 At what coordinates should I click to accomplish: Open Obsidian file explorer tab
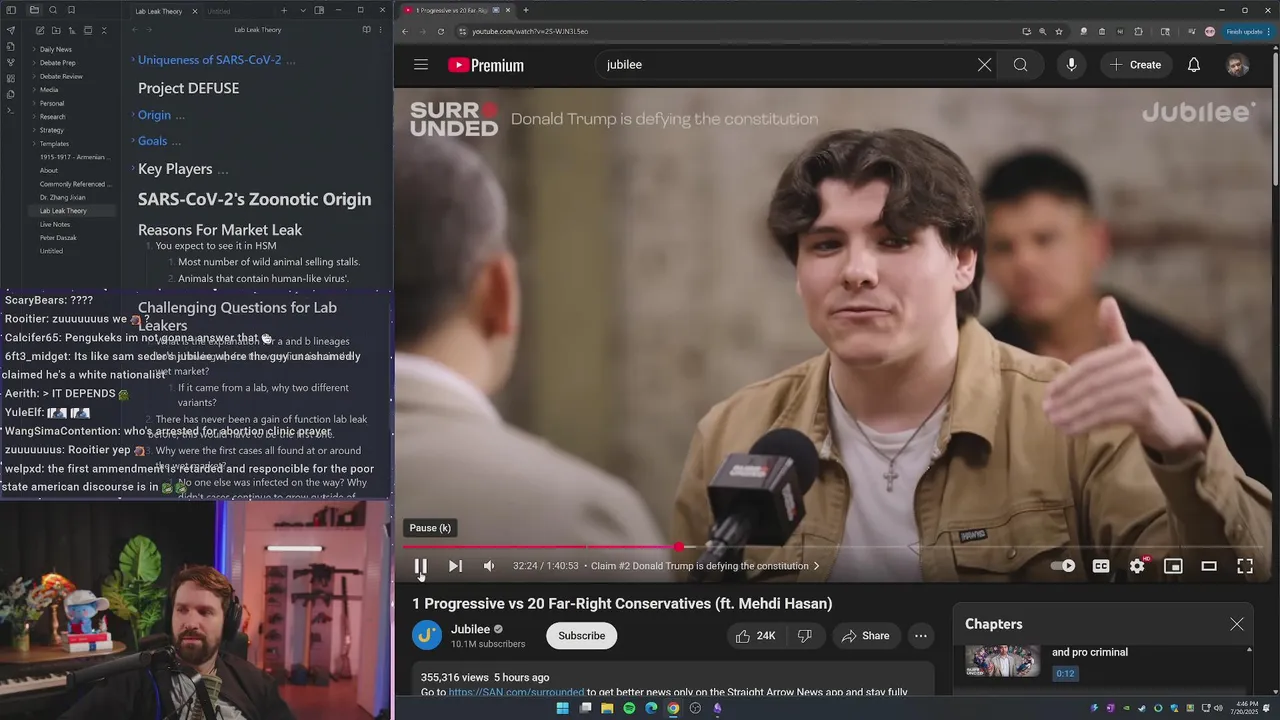tap(34, 10)
